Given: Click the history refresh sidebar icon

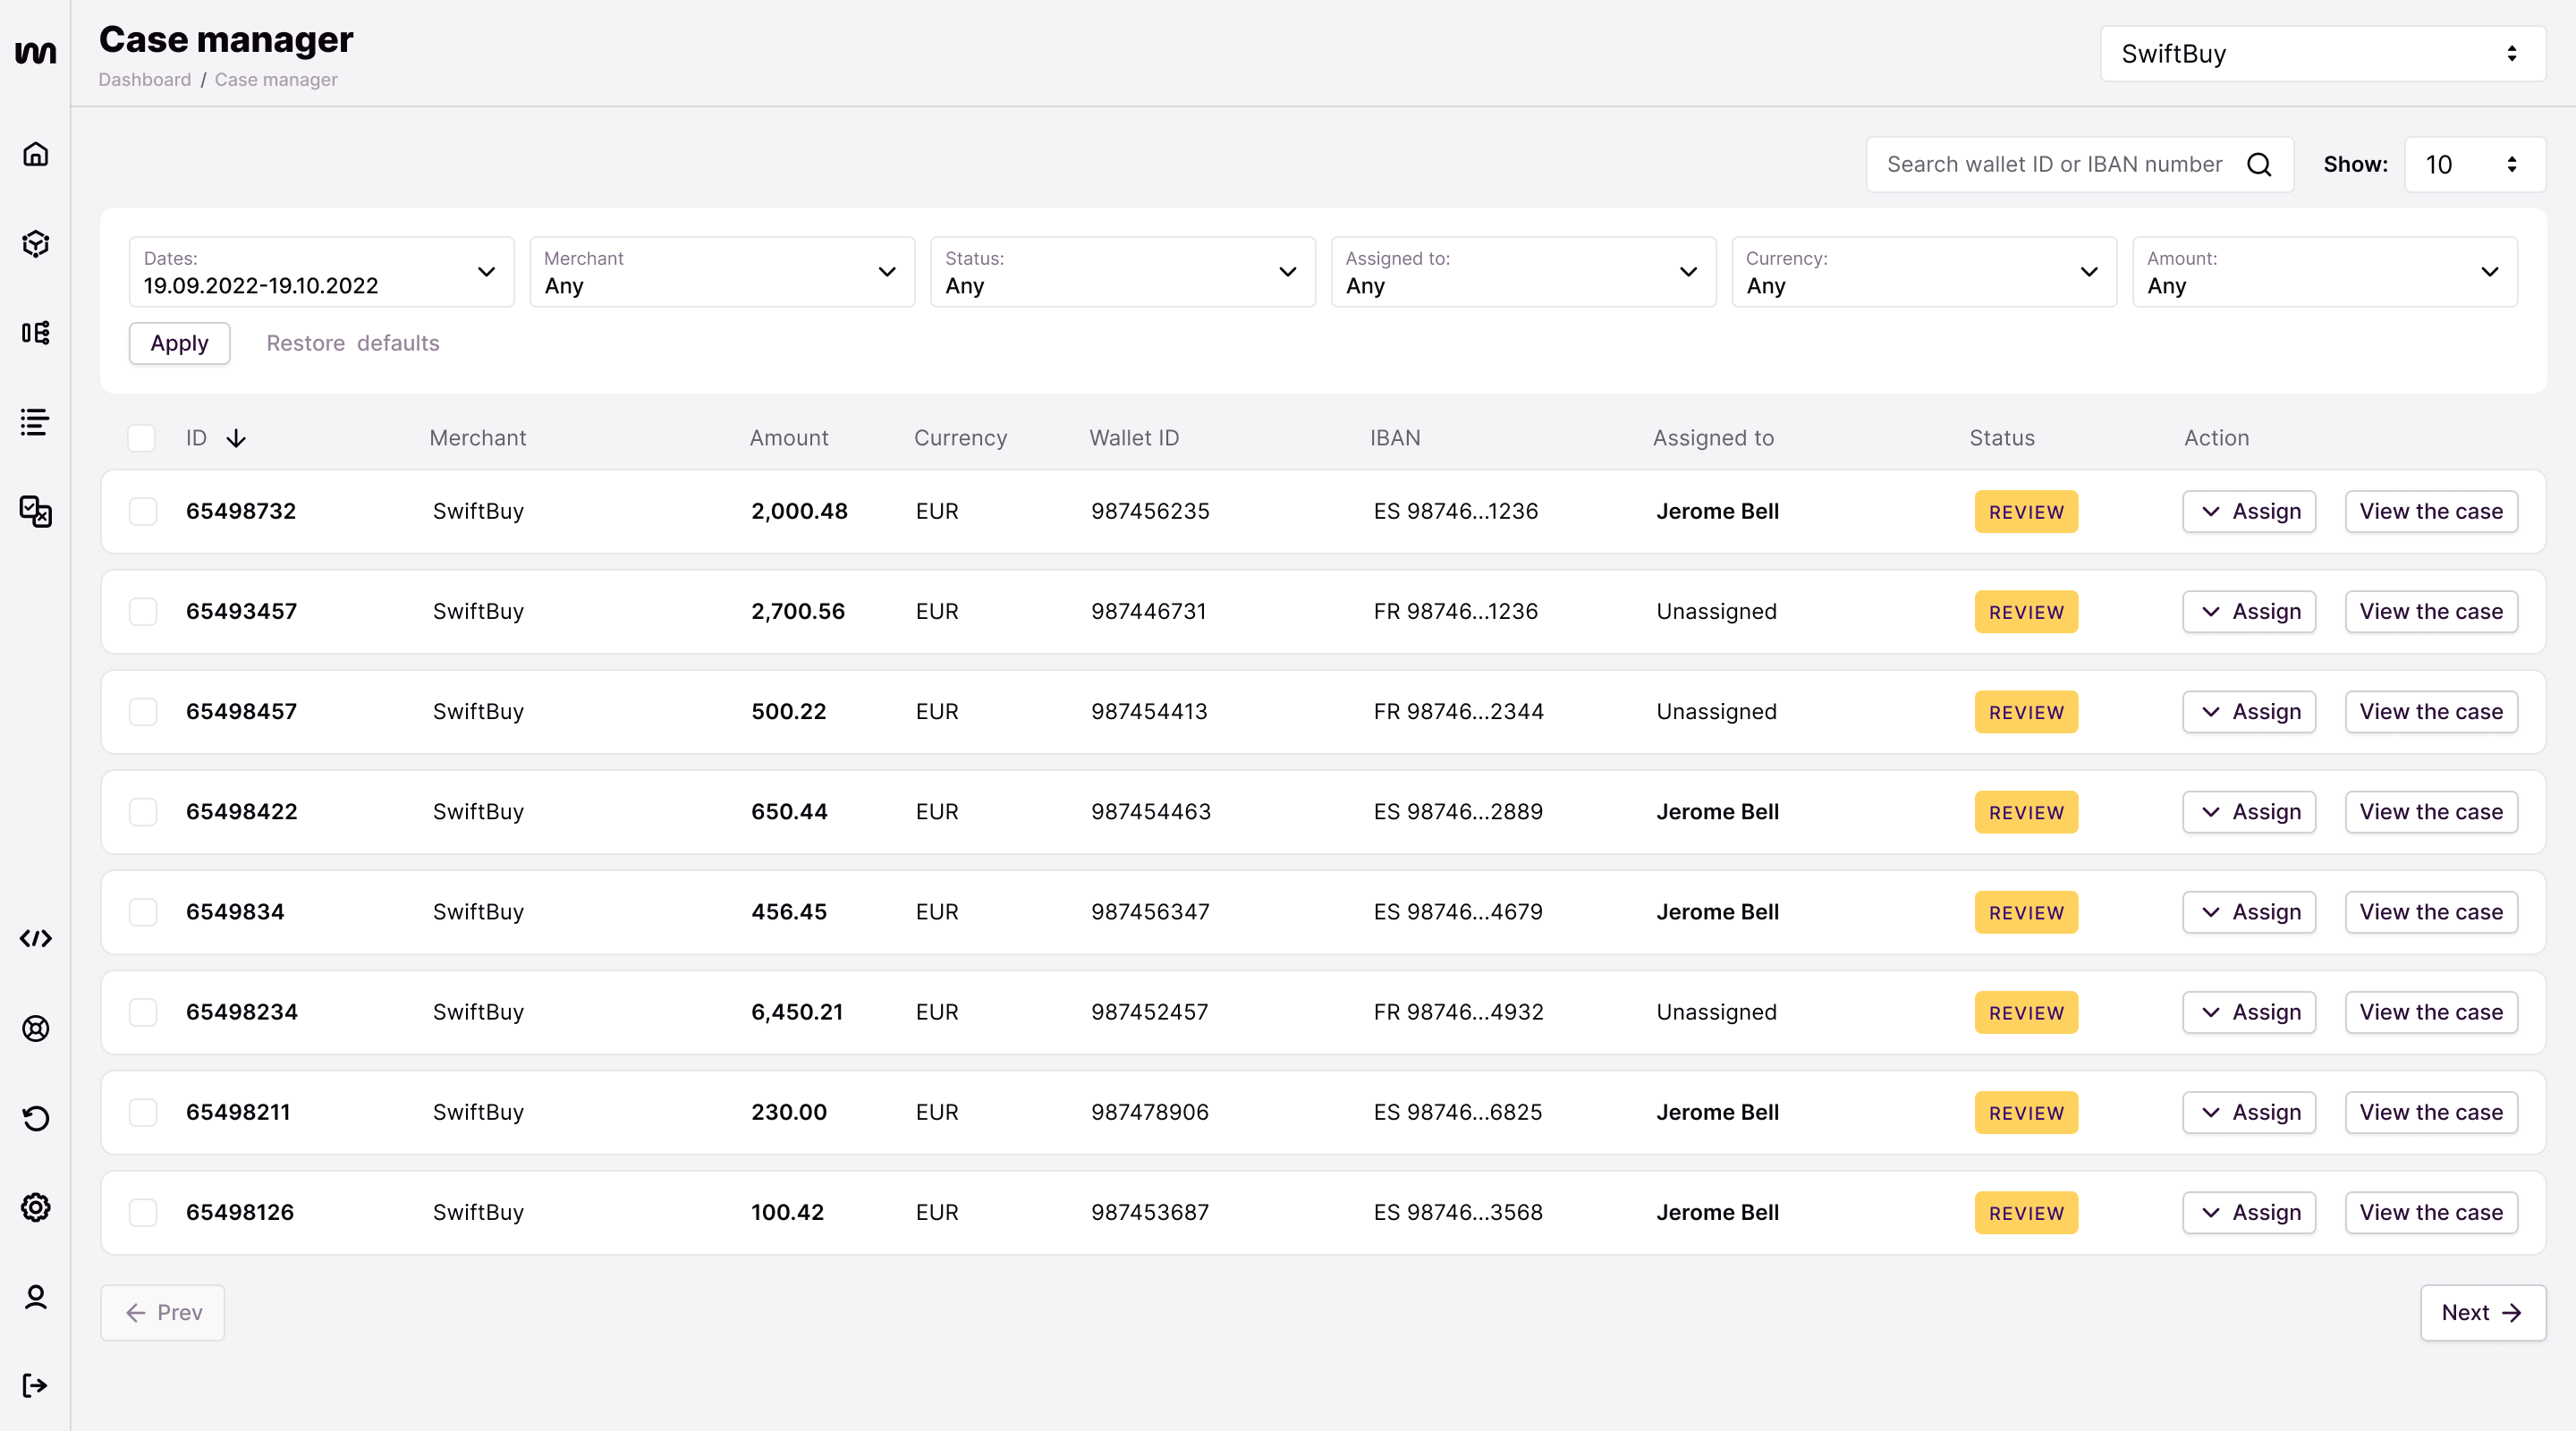Looking at the screenshot, I should coord(36,1117).
